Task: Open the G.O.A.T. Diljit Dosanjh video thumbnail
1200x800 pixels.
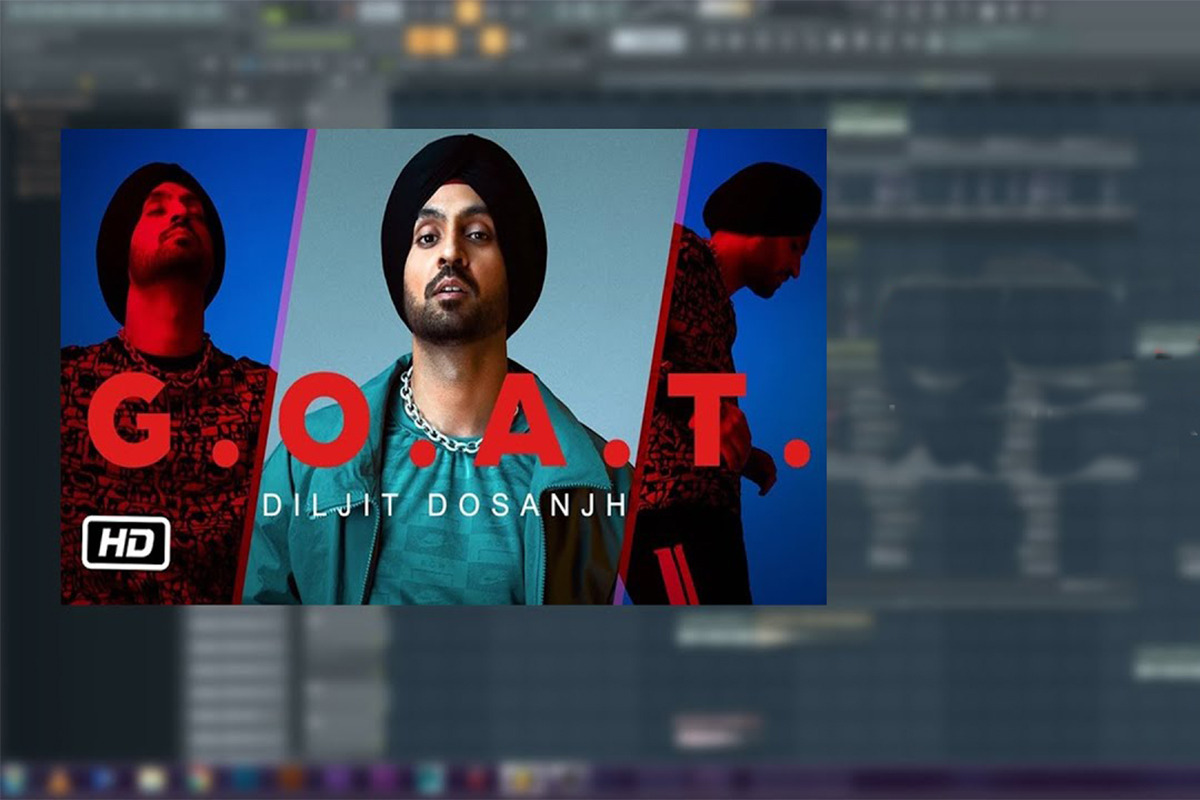Action: (443, 367)
